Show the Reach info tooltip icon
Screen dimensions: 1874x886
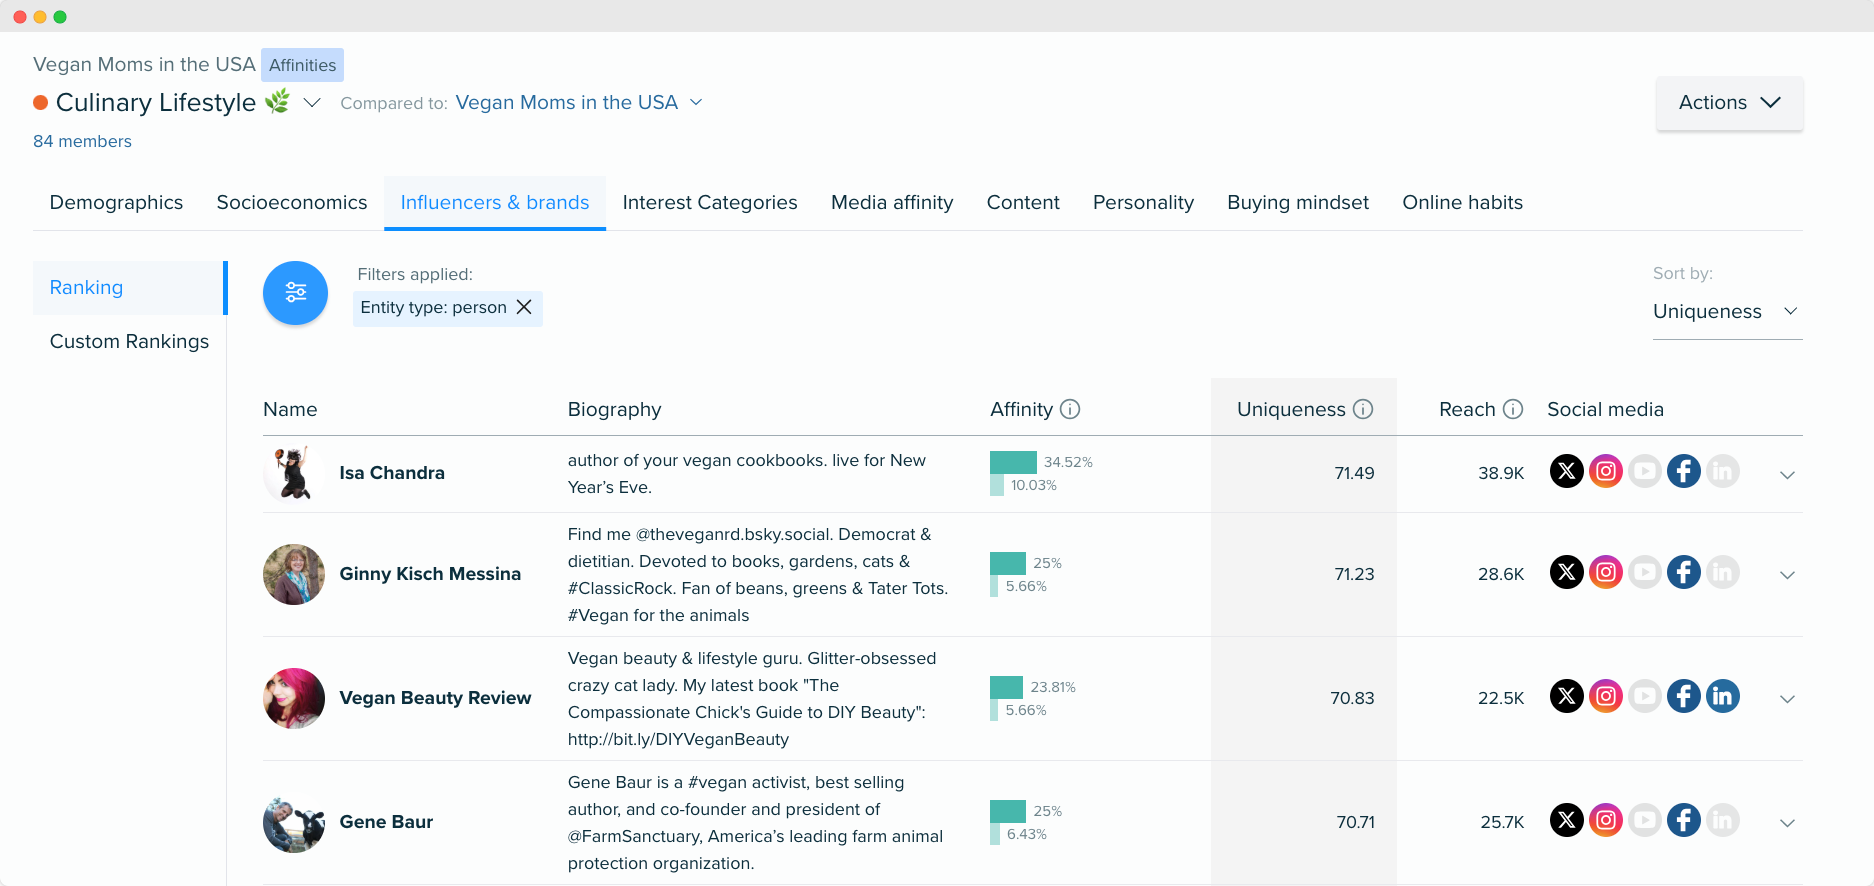tap(1513, 409)
